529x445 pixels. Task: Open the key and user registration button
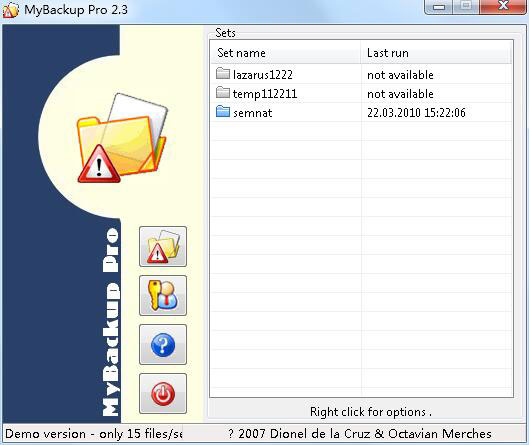pyautogui.click(x=163, y=296)
